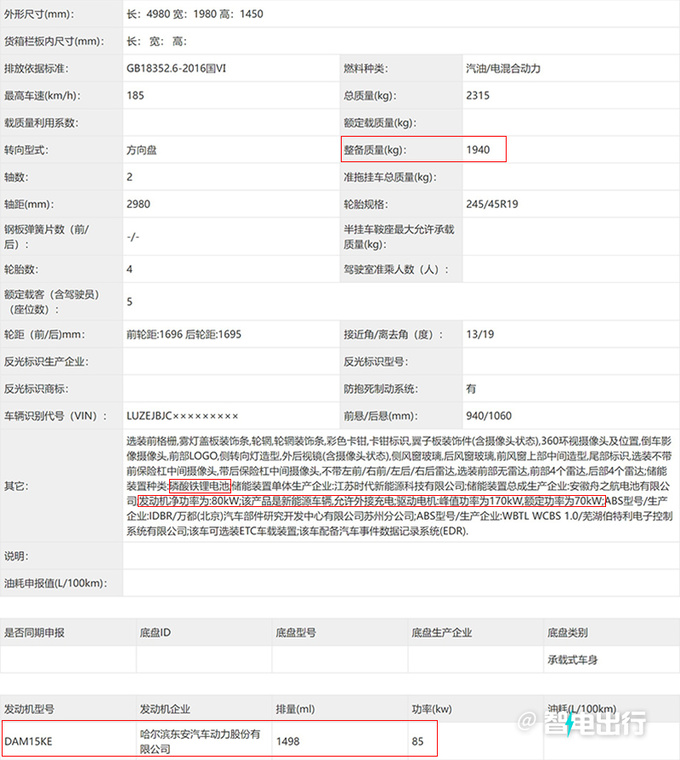Click the 额定载客(含驾驶员) label

[51, 301]
